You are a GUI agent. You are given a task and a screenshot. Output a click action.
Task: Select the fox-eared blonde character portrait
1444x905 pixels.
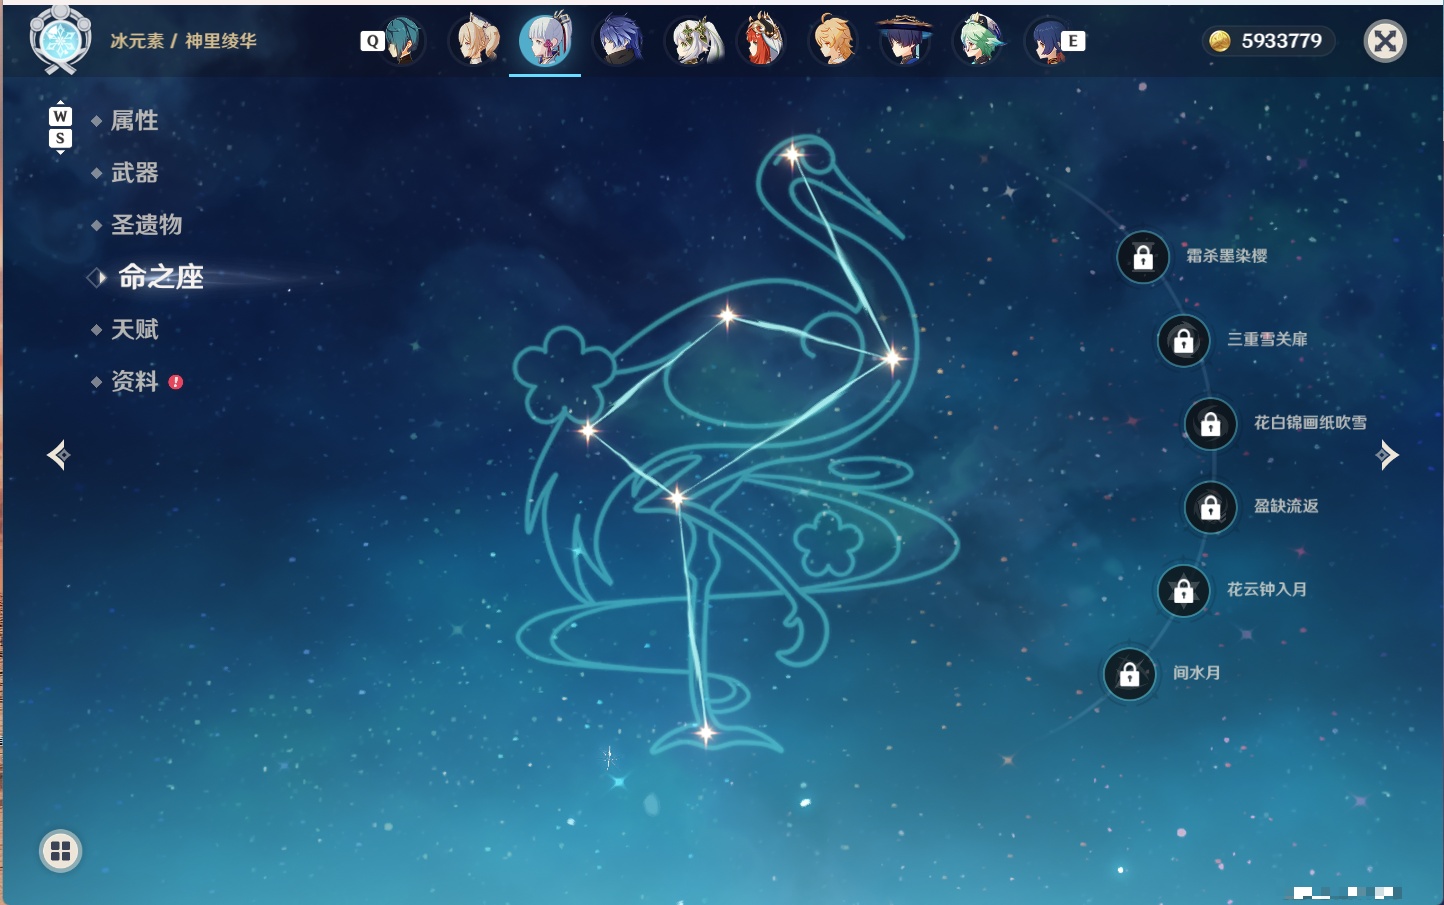coord(477,41)
